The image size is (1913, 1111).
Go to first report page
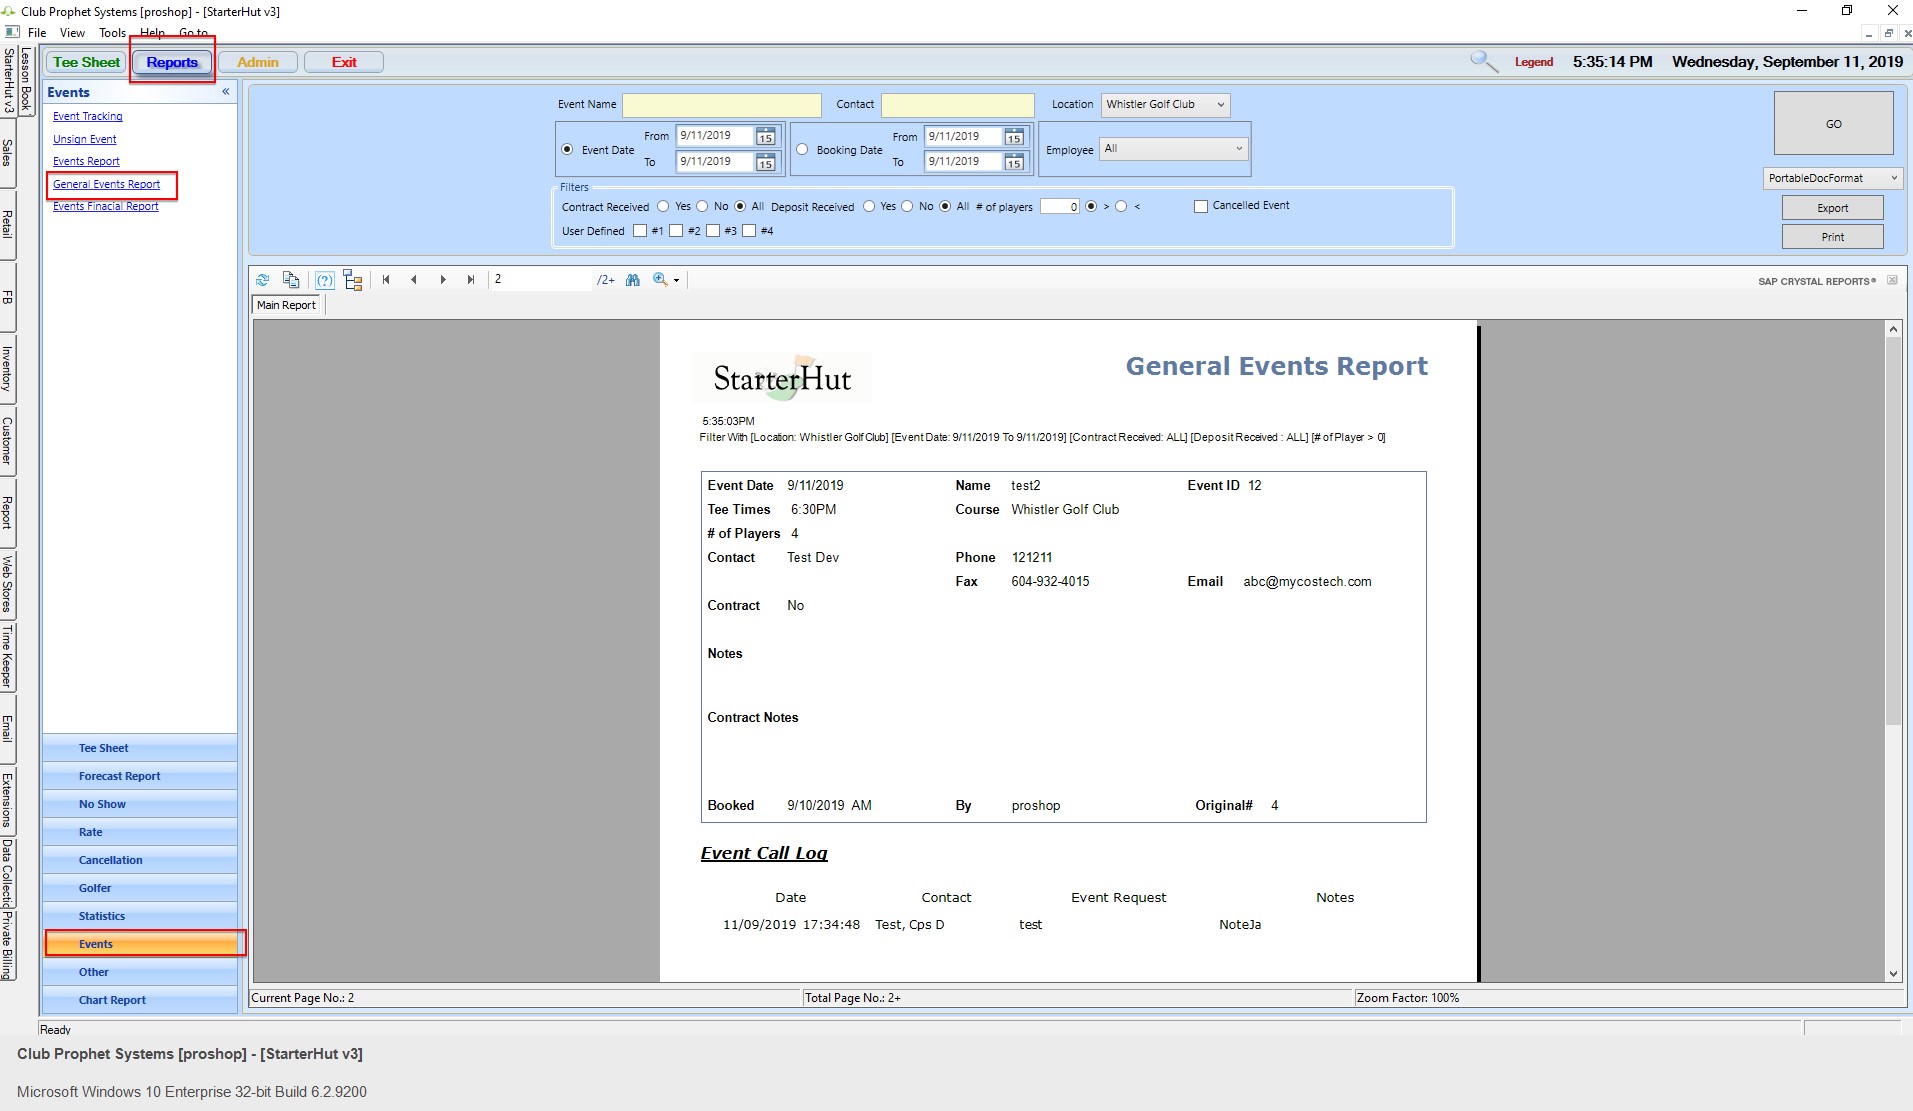tap(386, 280)
